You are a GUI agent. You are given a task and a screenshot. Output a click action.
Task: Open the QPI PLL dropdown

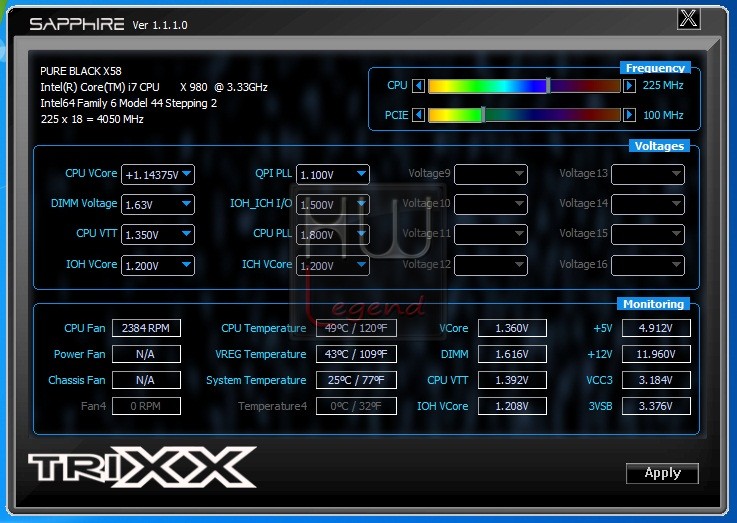(333, 174)
